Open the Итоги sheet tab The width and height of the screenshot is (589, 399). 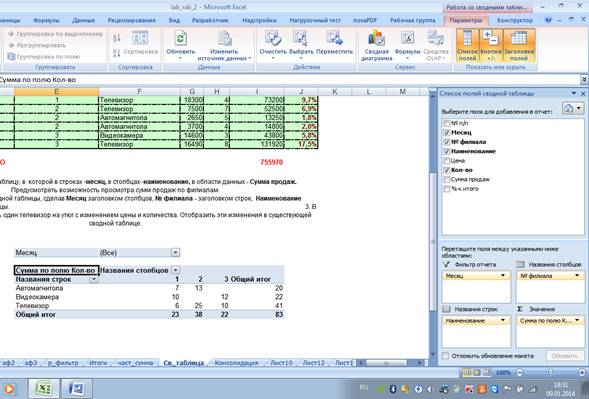click(x=98, y=363)
